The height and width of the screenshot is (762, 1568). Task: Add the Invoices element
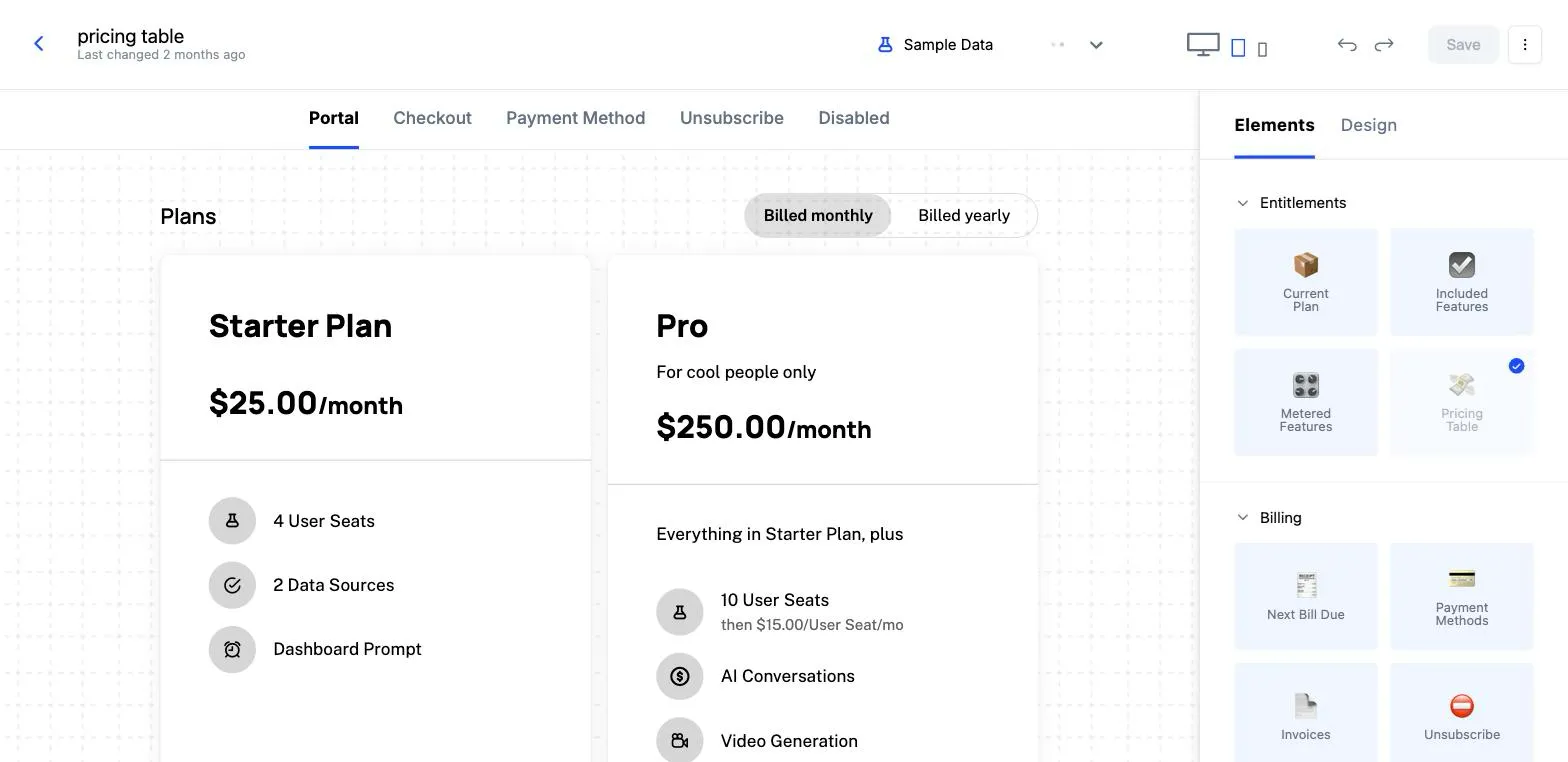tap(1306, 712)
